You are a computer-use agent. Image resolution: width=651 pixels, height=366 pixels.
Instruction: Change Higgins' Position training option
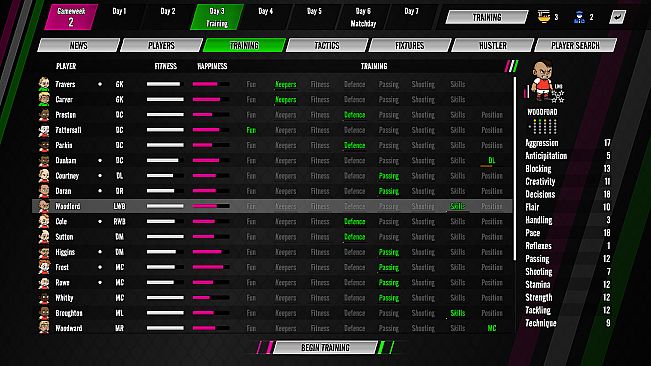pyautogui.click(x=492, y=252)
